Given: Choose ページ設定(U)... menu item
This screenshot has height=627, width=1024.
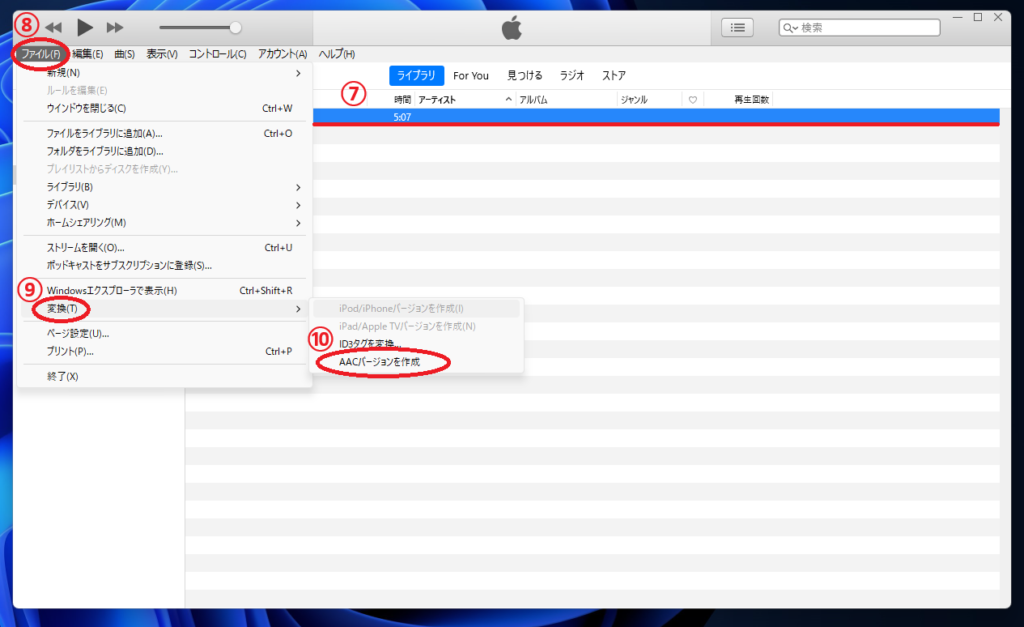Looking at the screenshot, I should click(x=164, y=333).
